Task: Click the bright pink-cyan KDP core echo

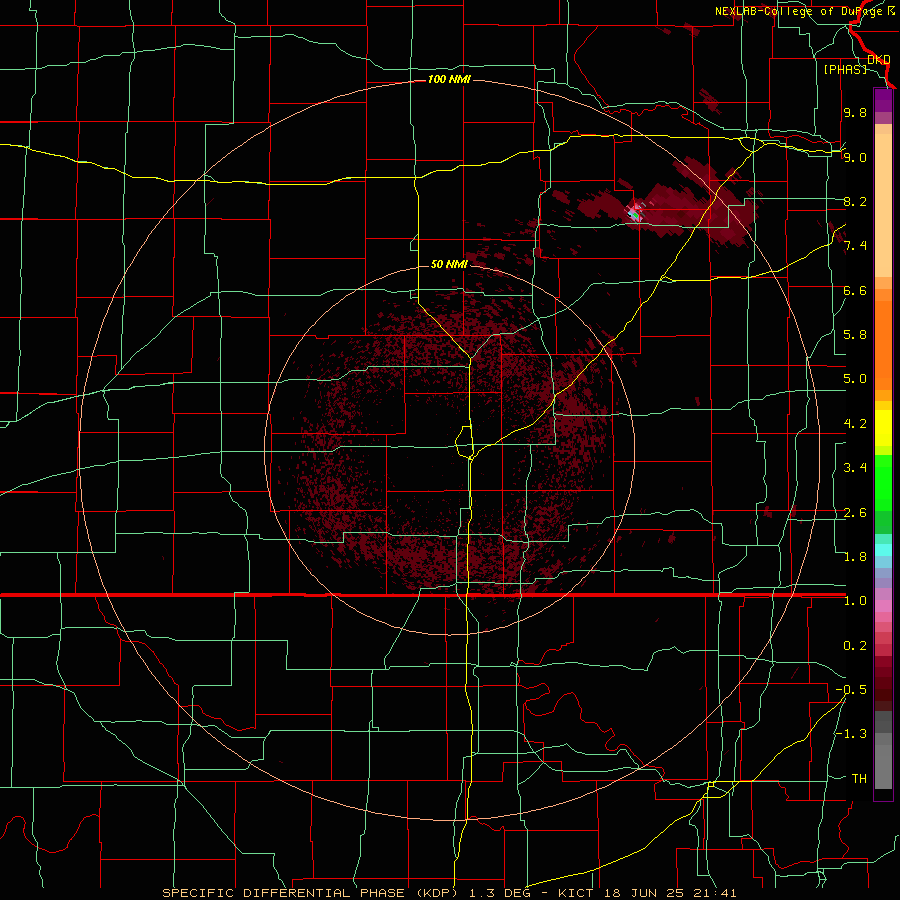Action: pos(634,213)
